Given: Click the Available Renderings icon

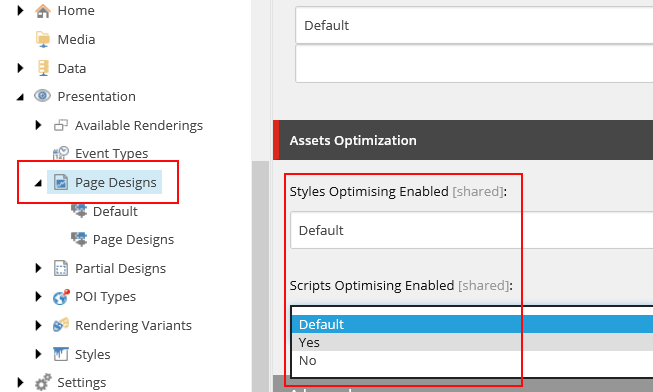Looking at the screenshot, I should coord(61,125).
